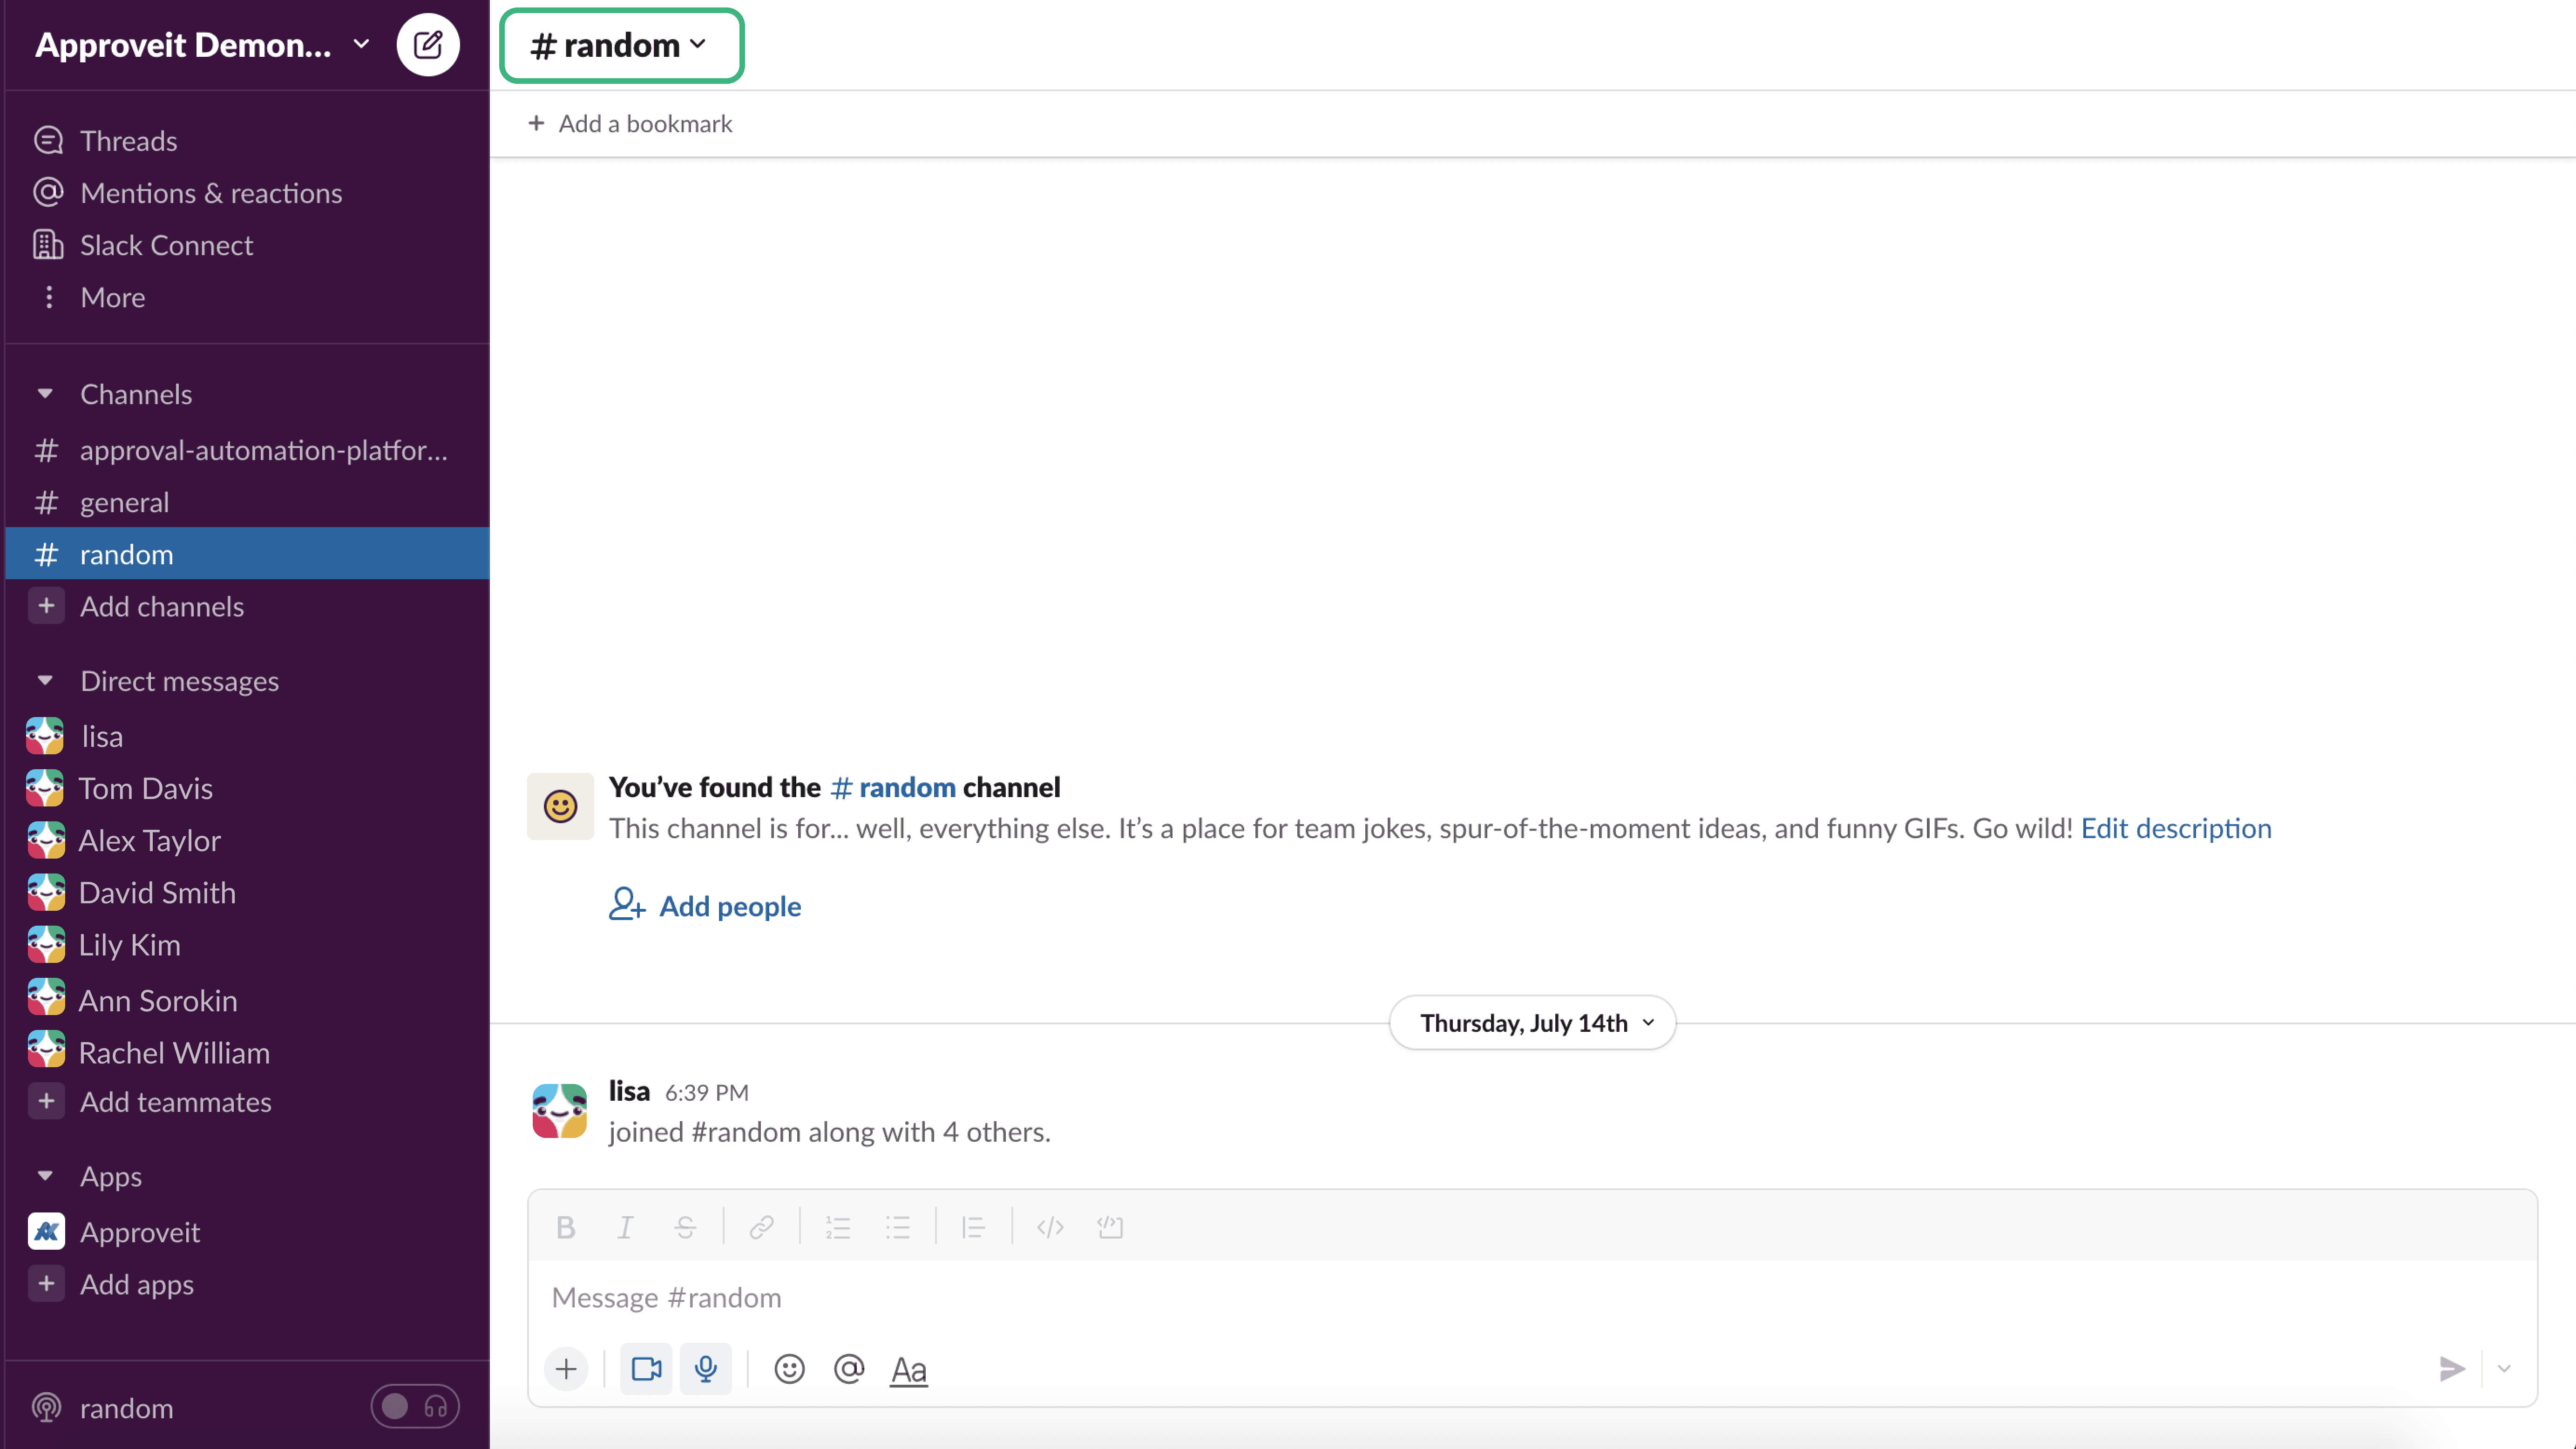Toggle inline code formatting

point(1050,1227)
